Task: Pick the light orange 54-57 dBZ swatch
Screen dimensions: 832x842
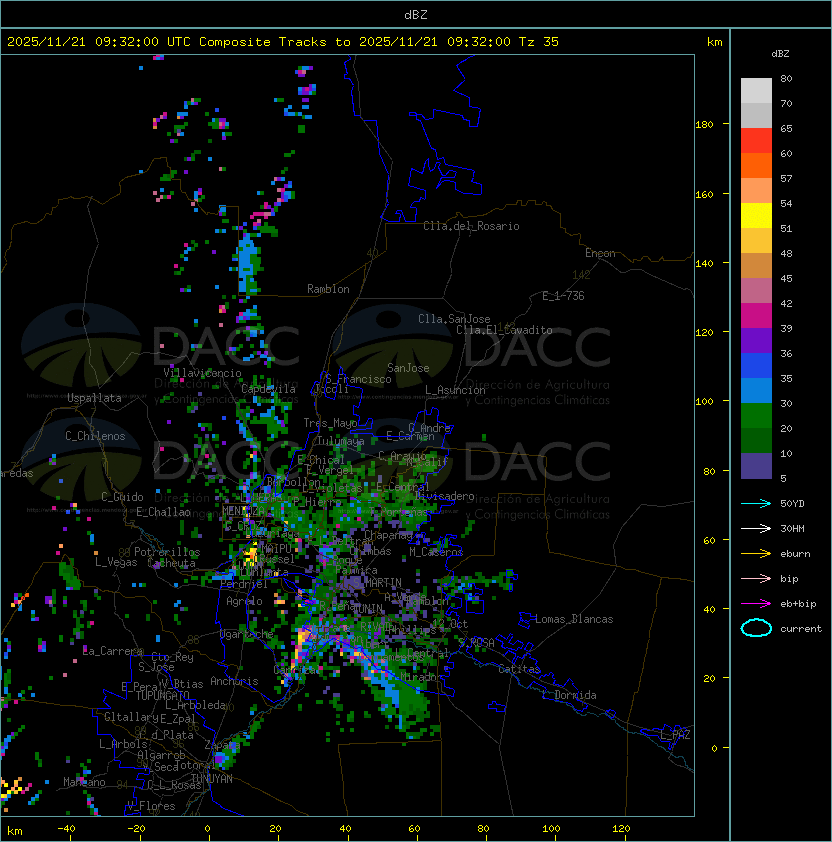Action: tap(756, 191)
